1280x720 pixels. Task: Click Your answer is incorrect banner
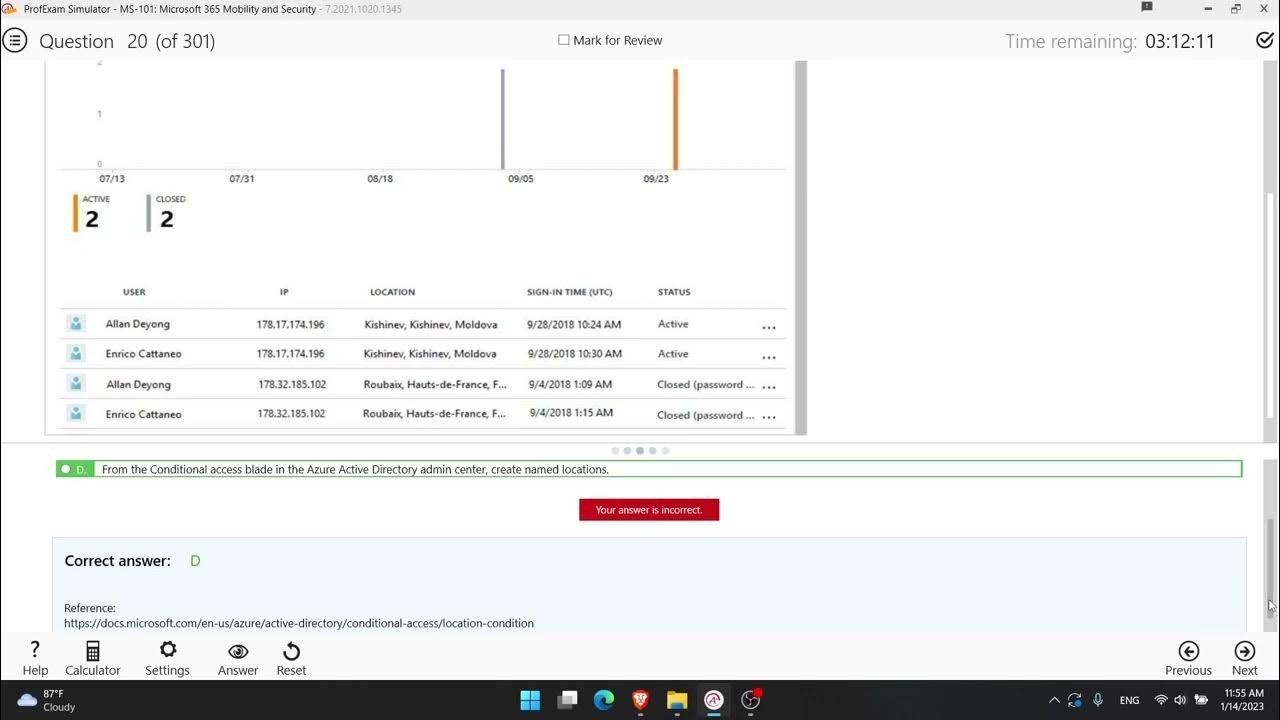649,510
